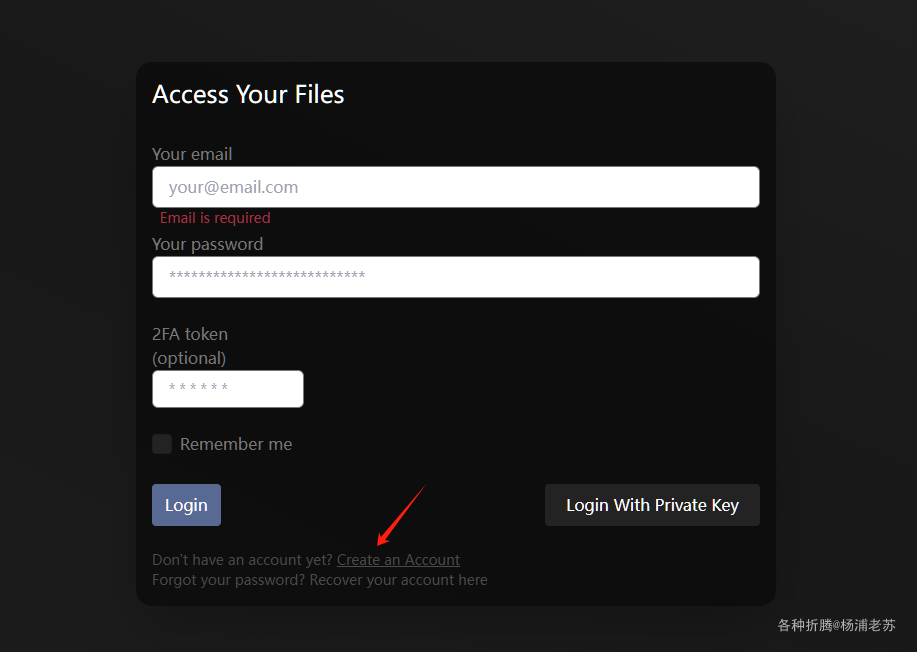
Task: Enable the Remember me checkbox
Action: pos(162,444)
